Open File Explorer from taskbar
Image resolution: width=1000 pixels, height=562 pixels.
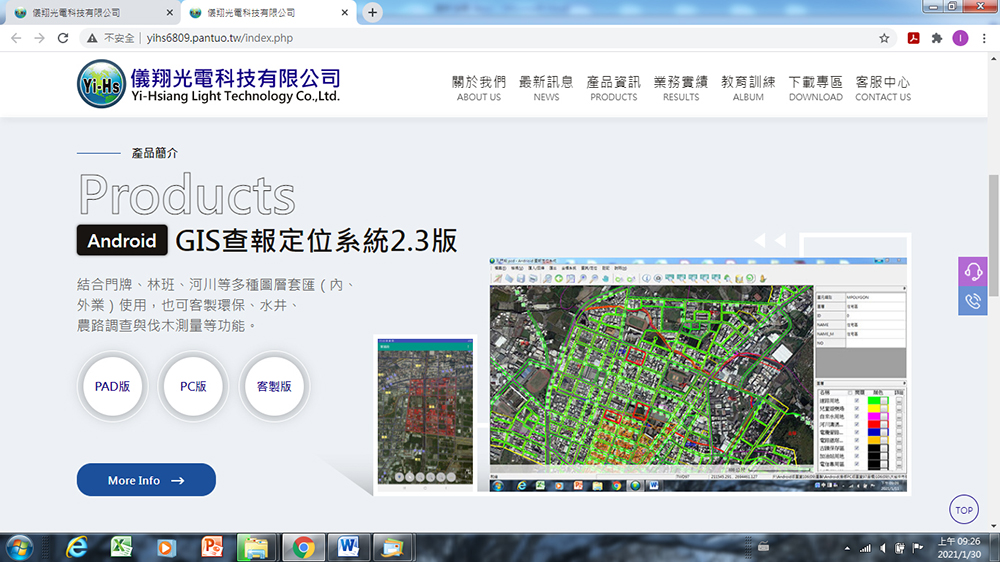(x=256, y=547)
